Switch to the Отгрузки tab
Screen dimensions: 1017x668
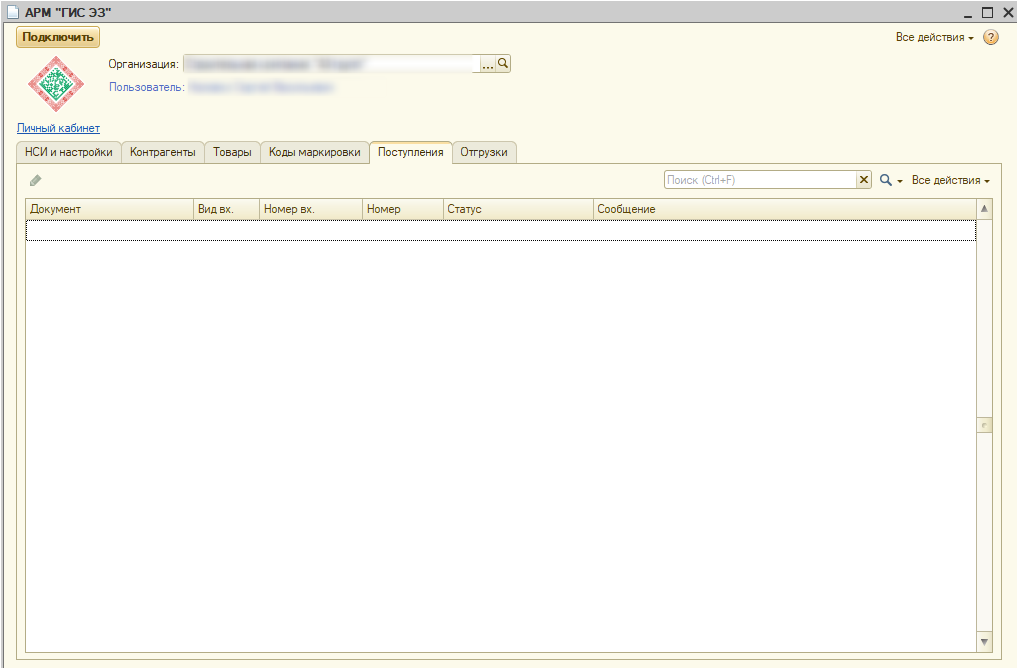[484, 152]
